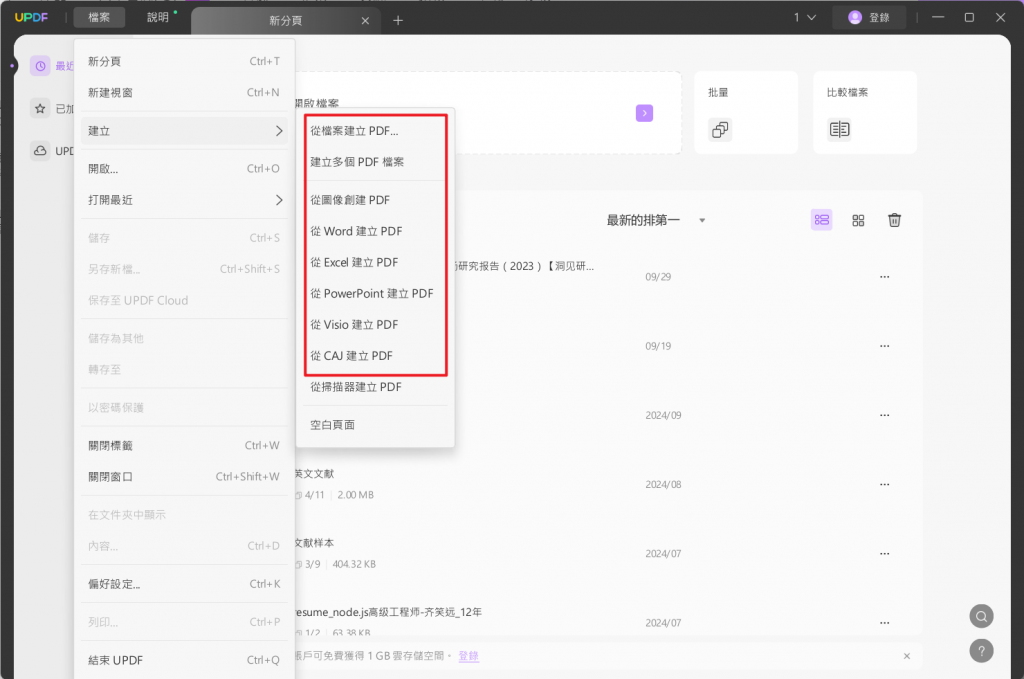1024x679 pixels.
Task: Choose 新分頁 from the file menu
Action: click(184, 61)
